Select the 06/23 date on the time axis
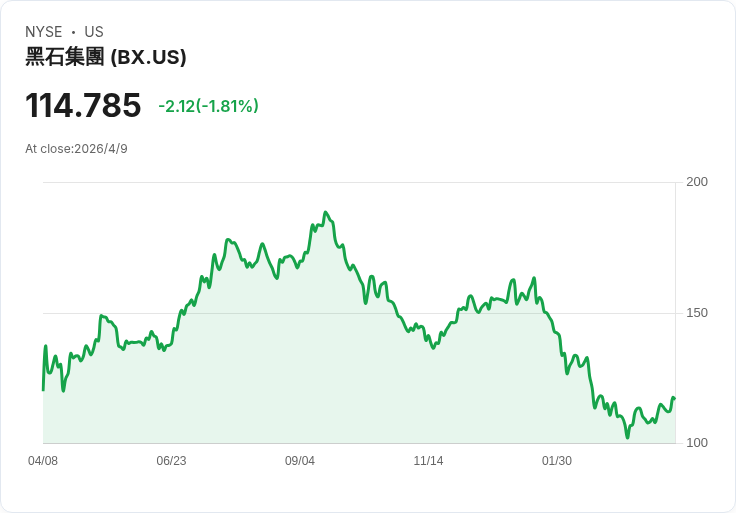736x513 pixels. click(171, 461)
